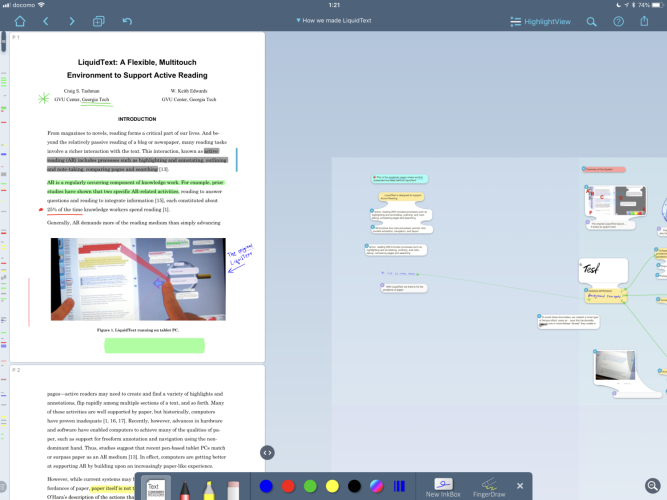Select the eraser tool
Image resolution: width=667 pixels, height=500 pixels.
pos(234,487)
